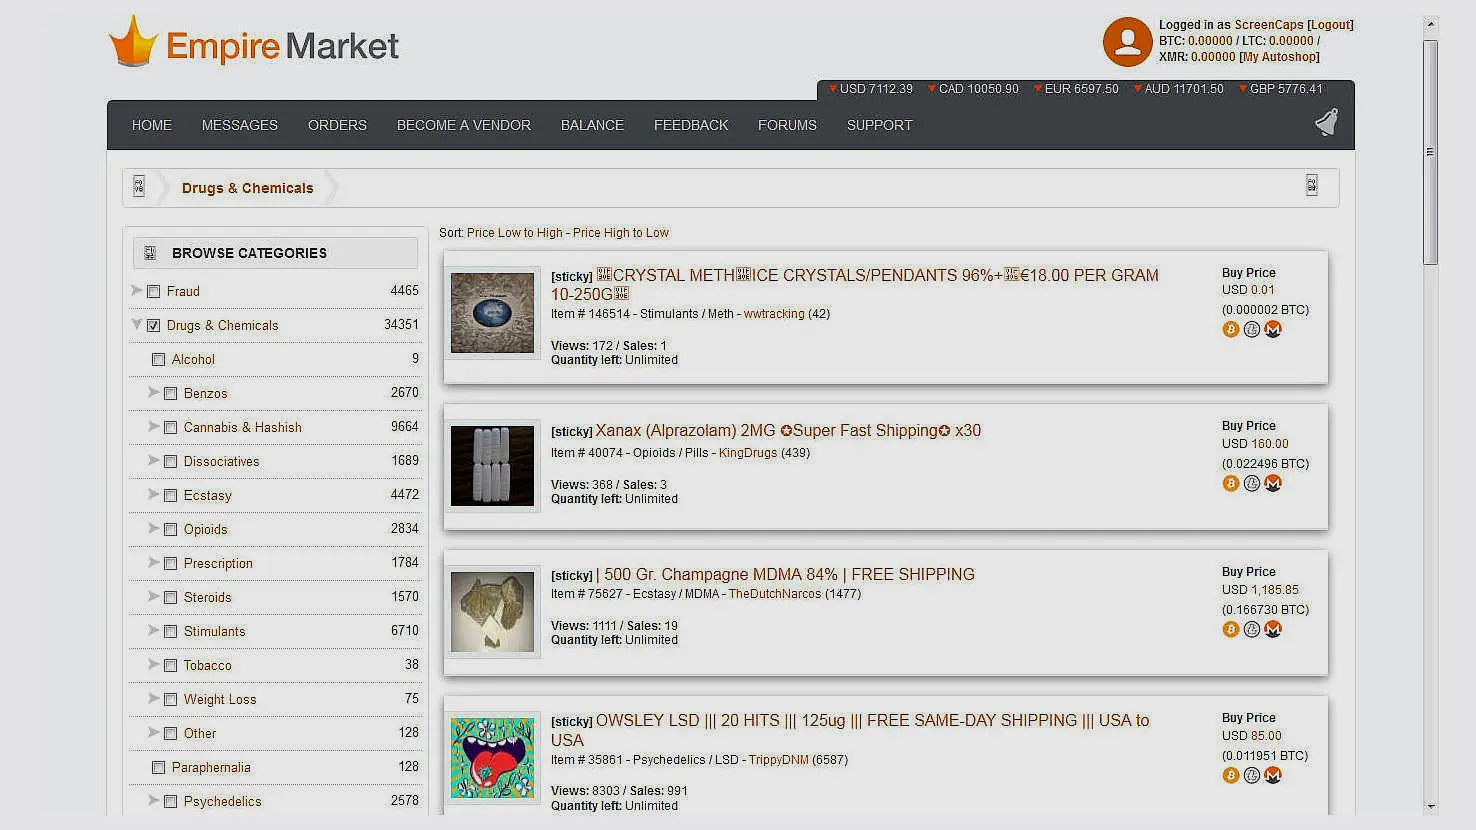Click the Logout link
This screenshot has height=830, width=1476.
[1330, 25]
